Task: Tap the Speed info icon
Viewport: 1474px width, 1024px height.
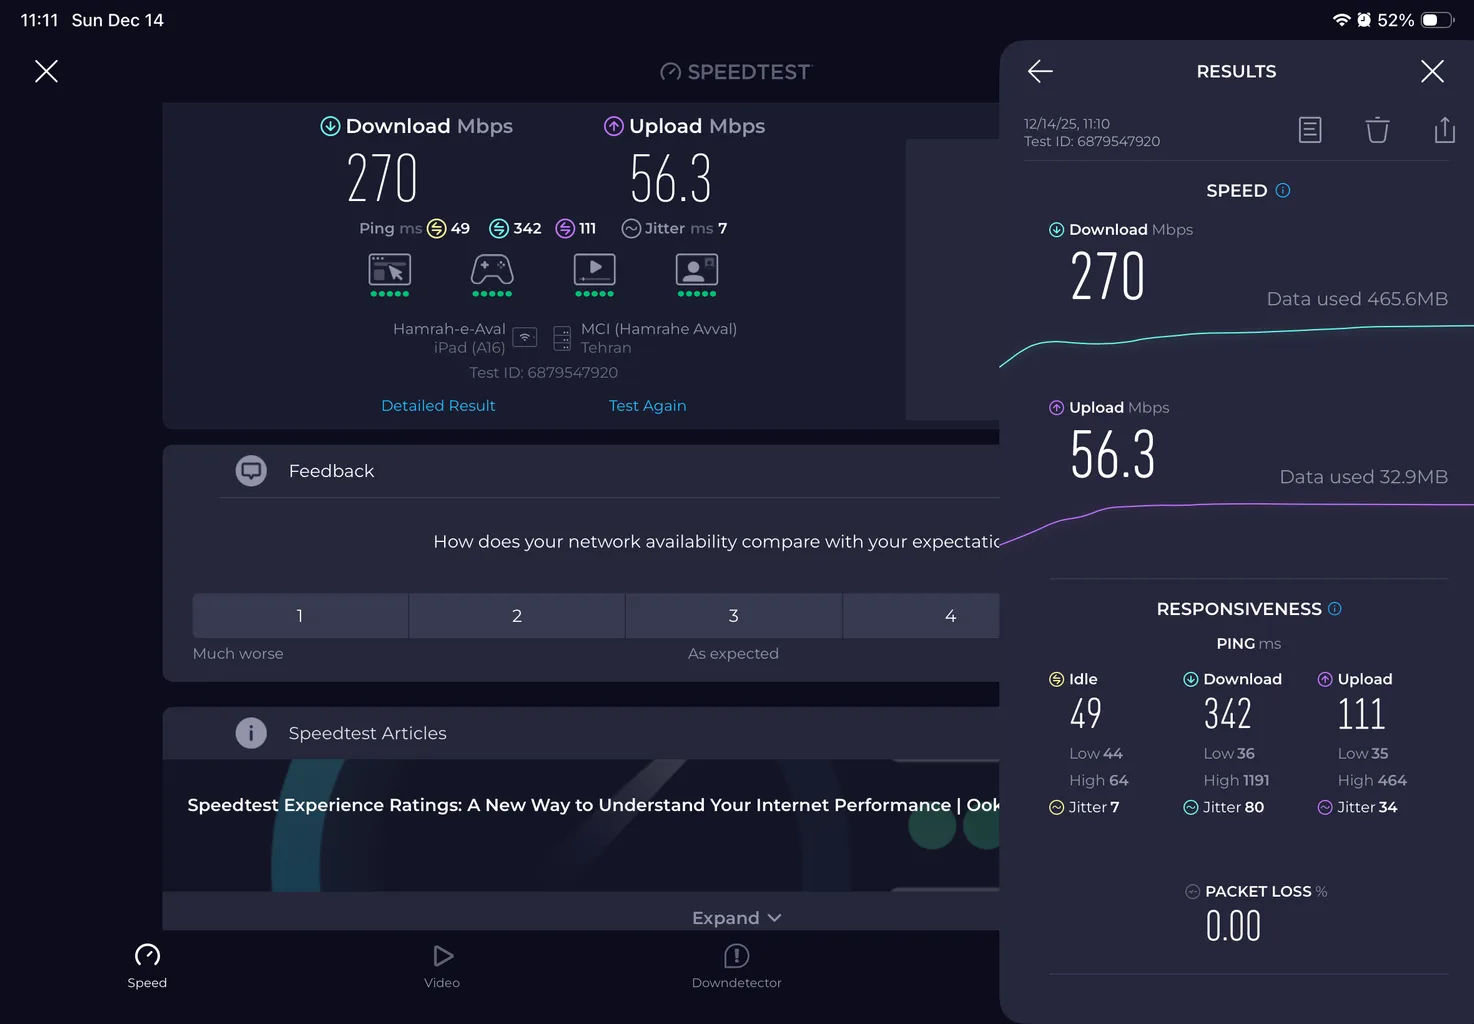Action: 1283,191
